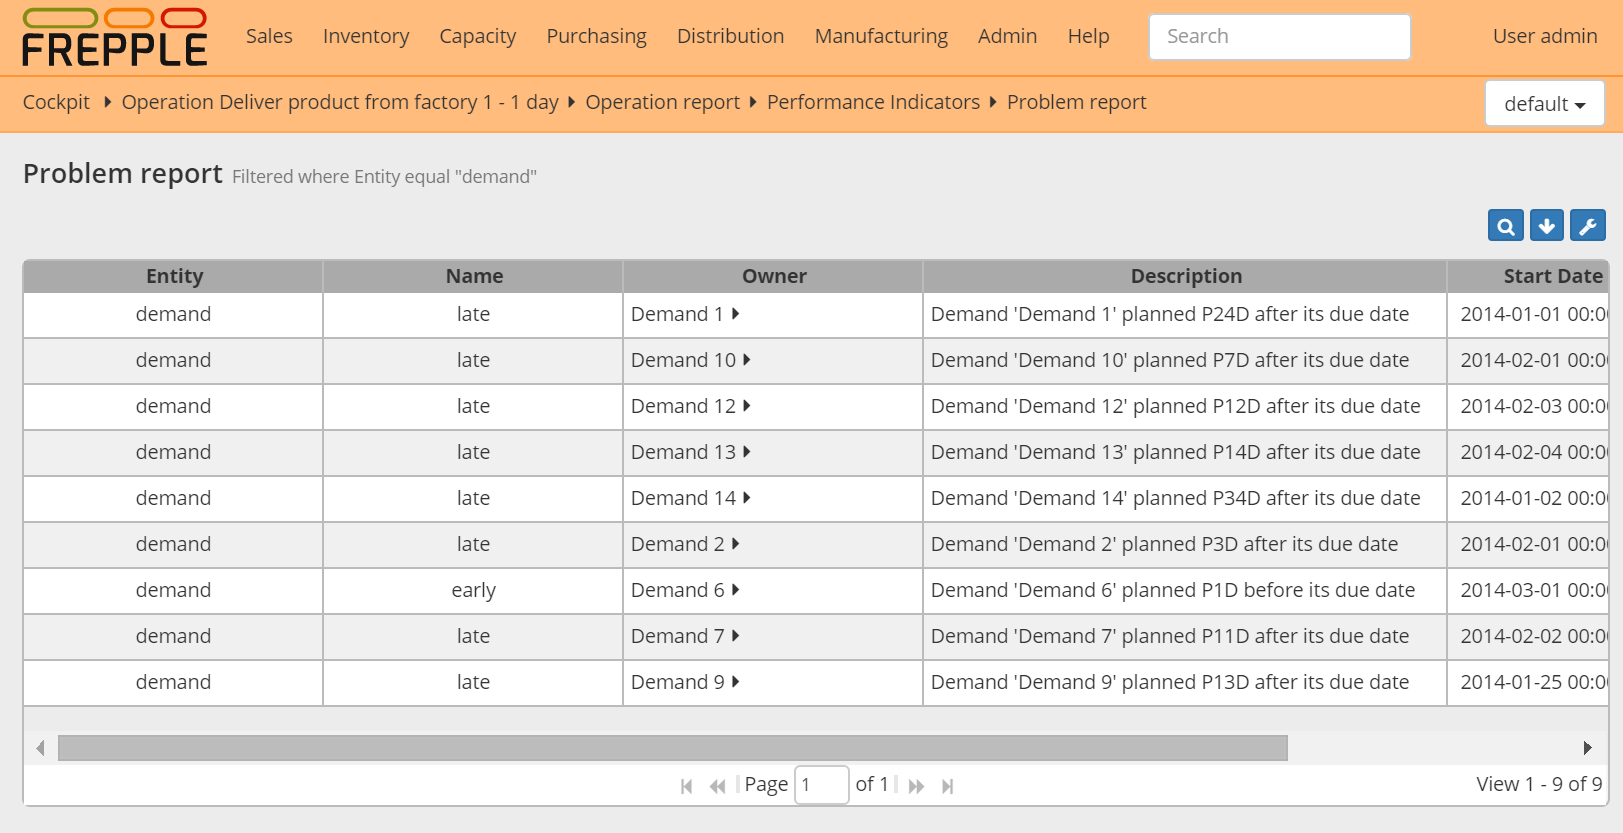The image size is (1623, 833).
Task: Focus the Search input field
Action: (x=1280, y=37)
